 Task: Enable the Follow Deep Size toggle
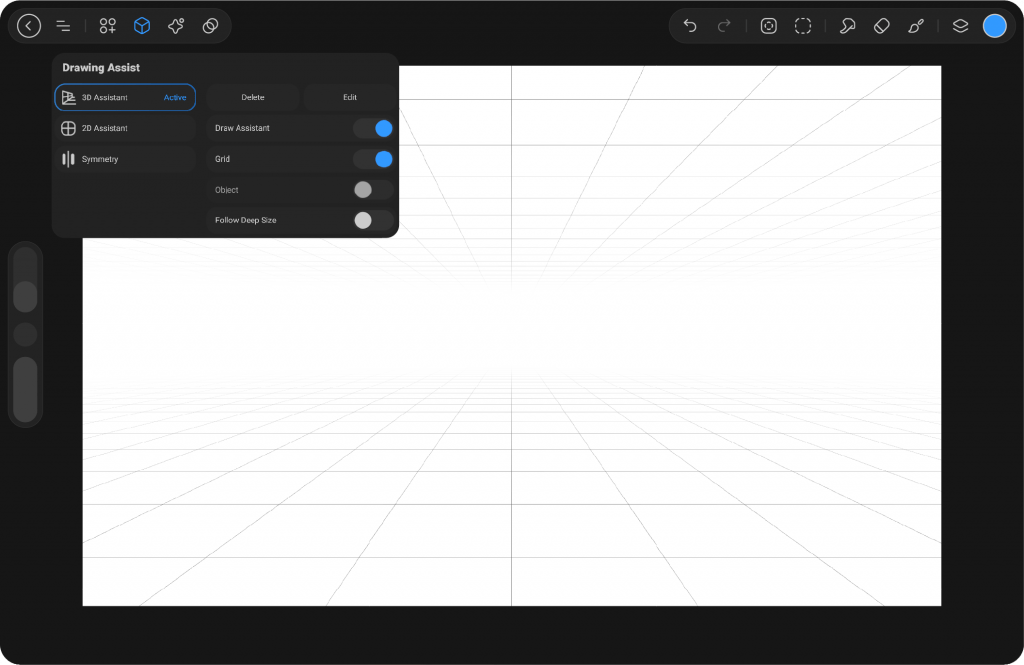(372, 220)
